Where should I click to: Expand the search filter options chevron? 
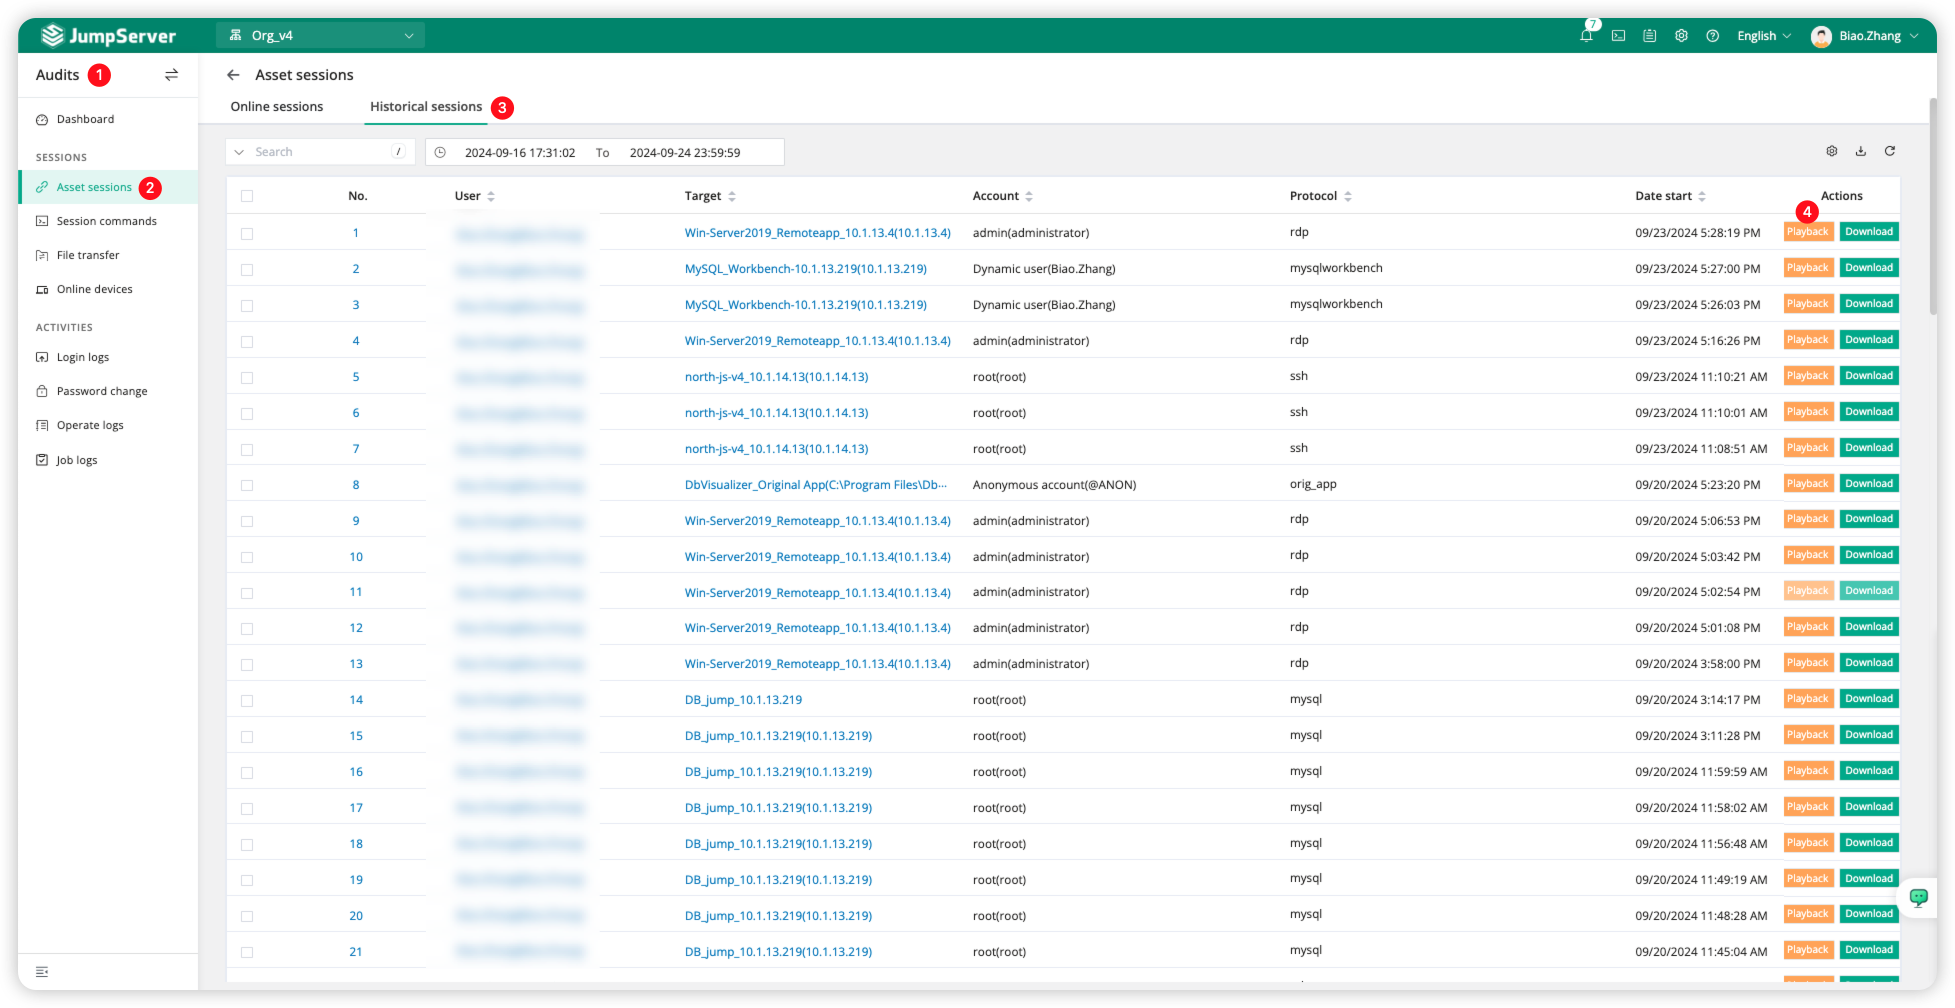click(x=239, y=152)
